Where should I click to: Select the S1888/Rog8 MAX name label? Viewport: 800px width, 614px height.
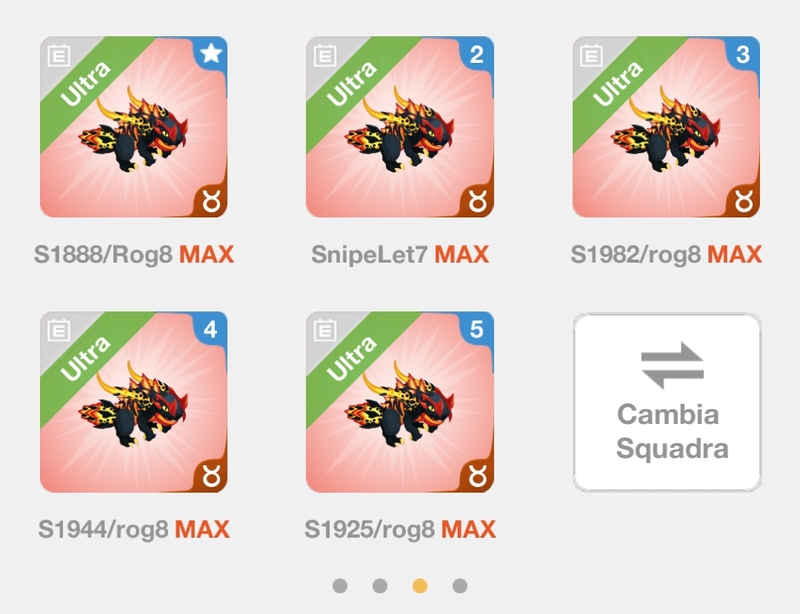(134, 254)
